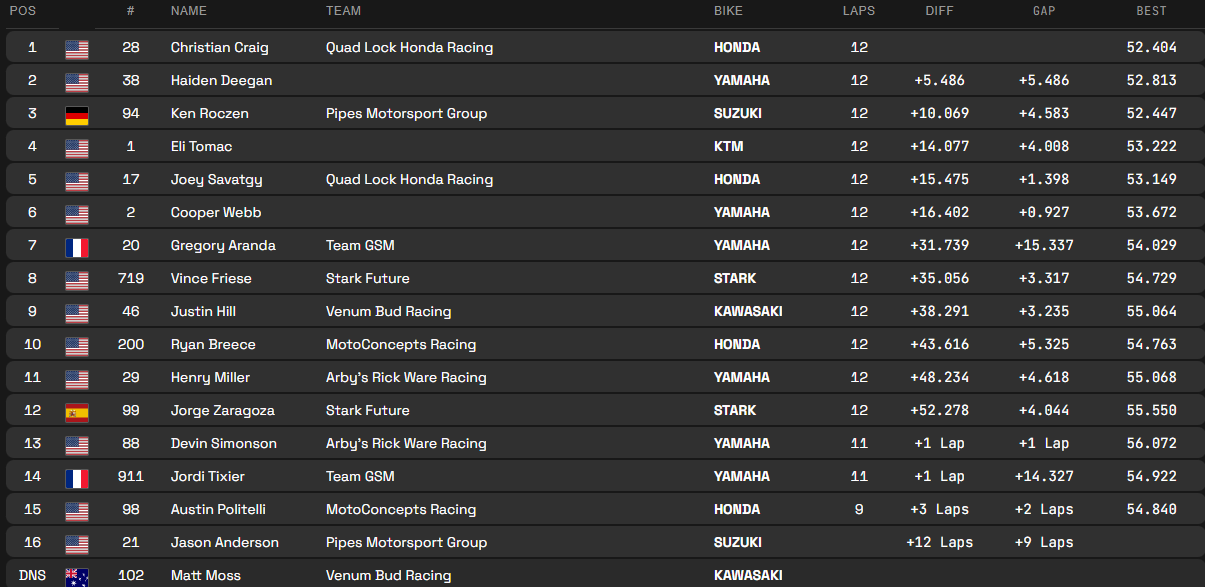Sort by the POS column header

click(22, 11)
